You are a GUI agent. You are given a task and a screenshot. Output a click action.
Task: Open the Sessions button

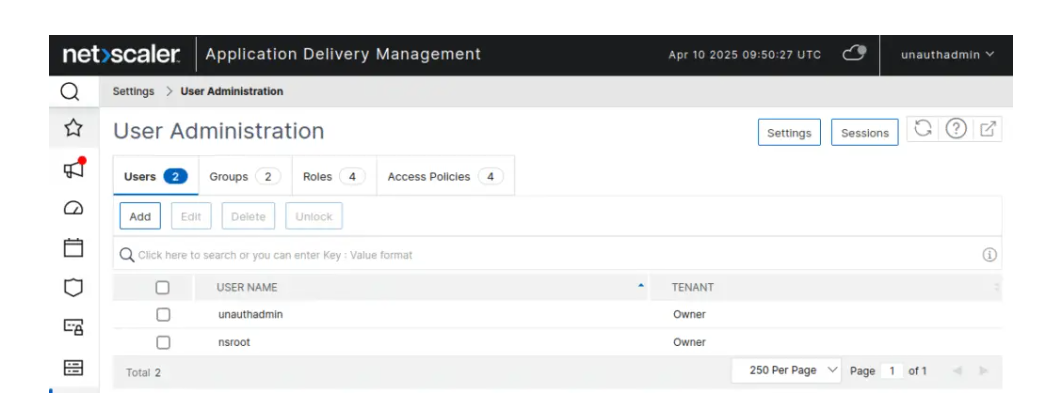(865, 133)
